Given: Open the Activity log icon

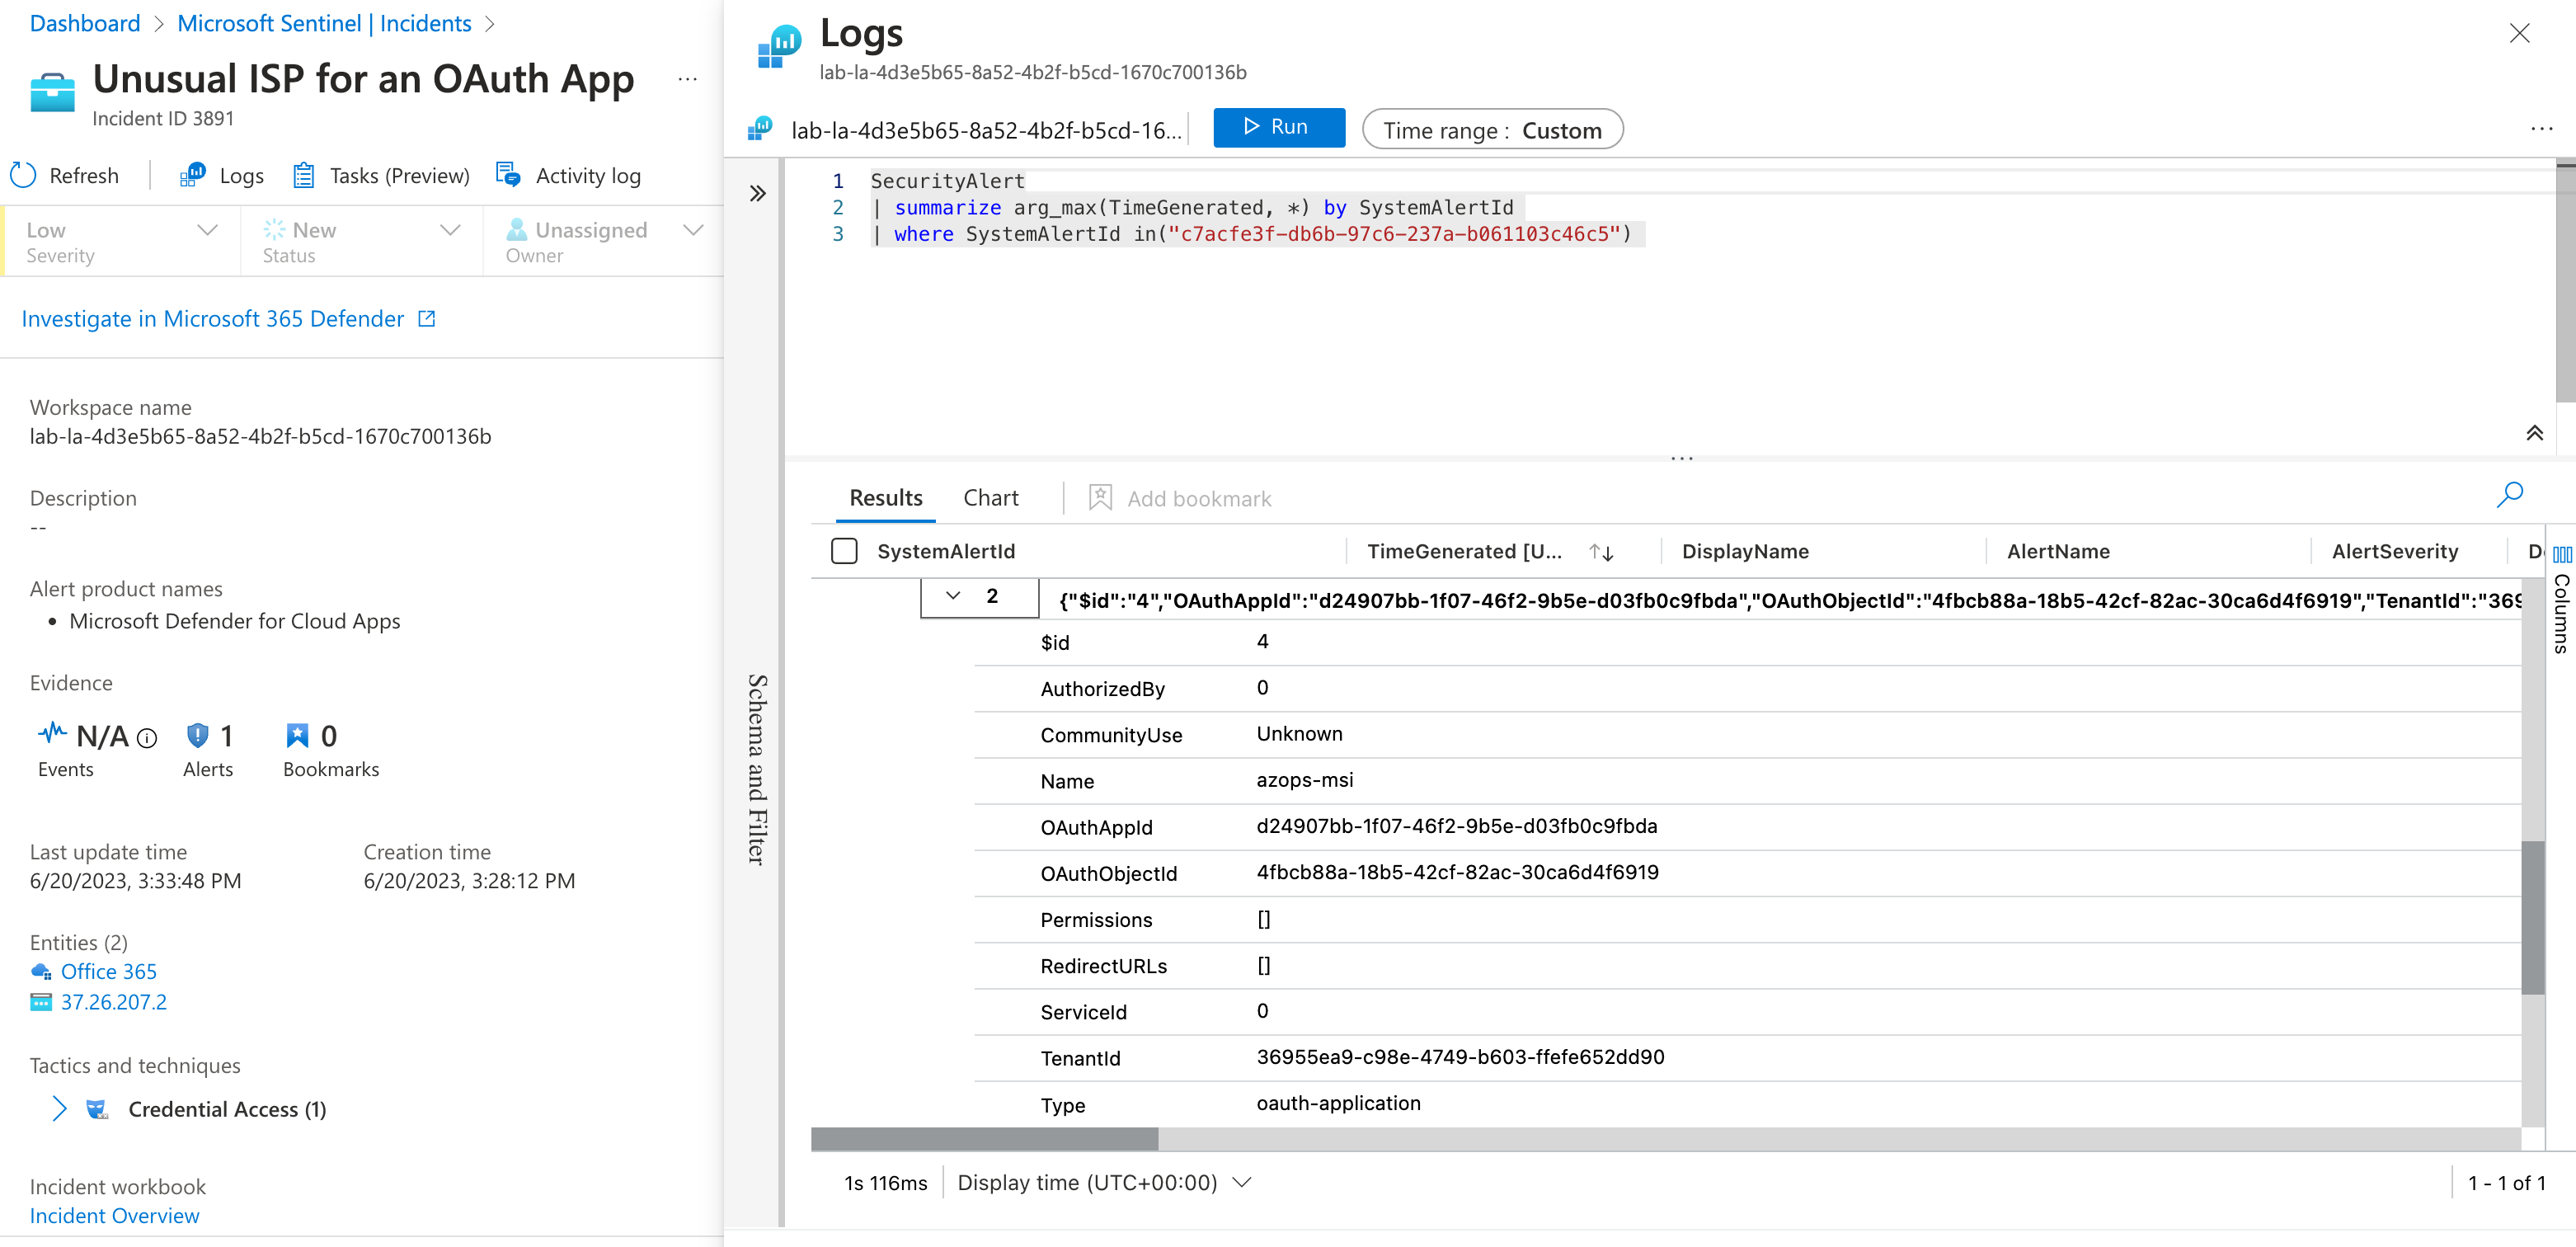Looking at the screenshot, I should (x=508, y=175).
